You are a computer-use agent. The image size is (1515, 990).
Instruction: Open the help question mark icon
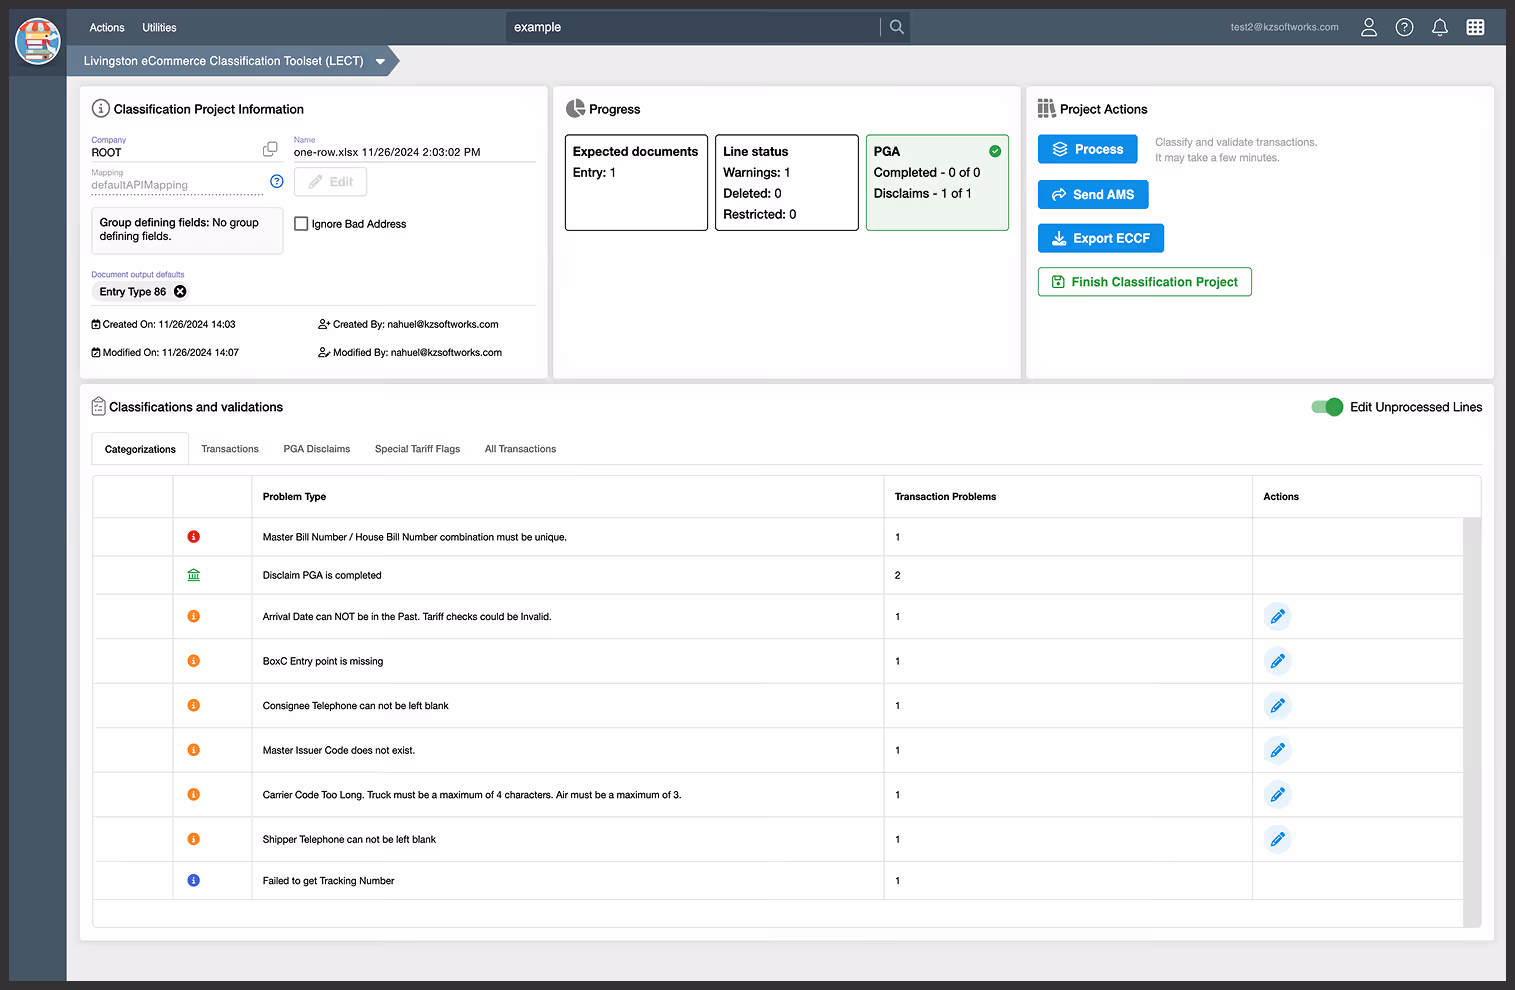click(1405, 27)
